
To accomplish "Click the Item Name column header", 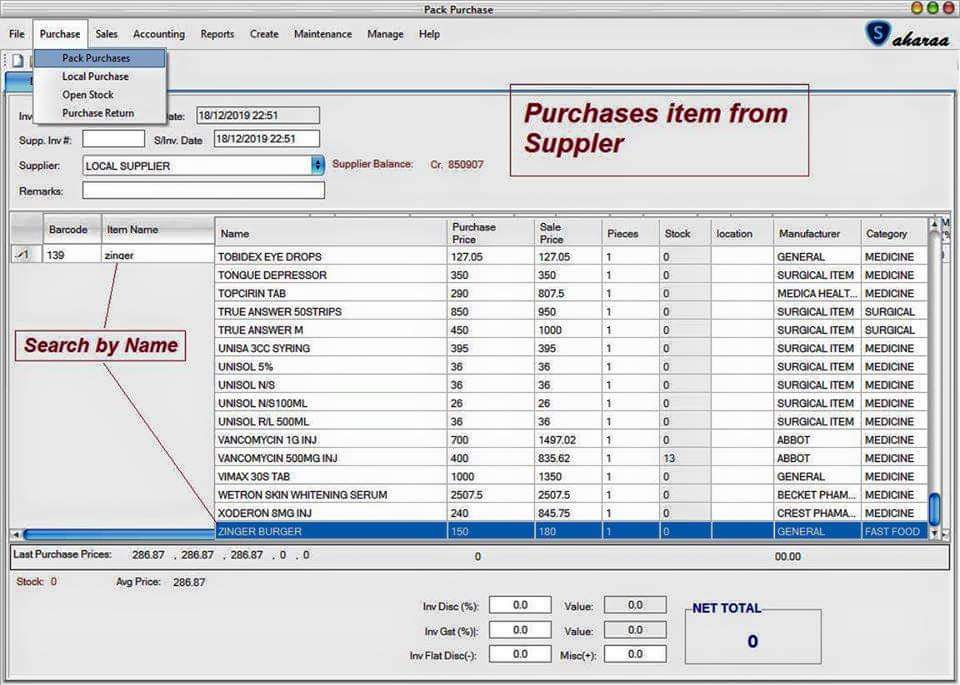I will point(159,230).
